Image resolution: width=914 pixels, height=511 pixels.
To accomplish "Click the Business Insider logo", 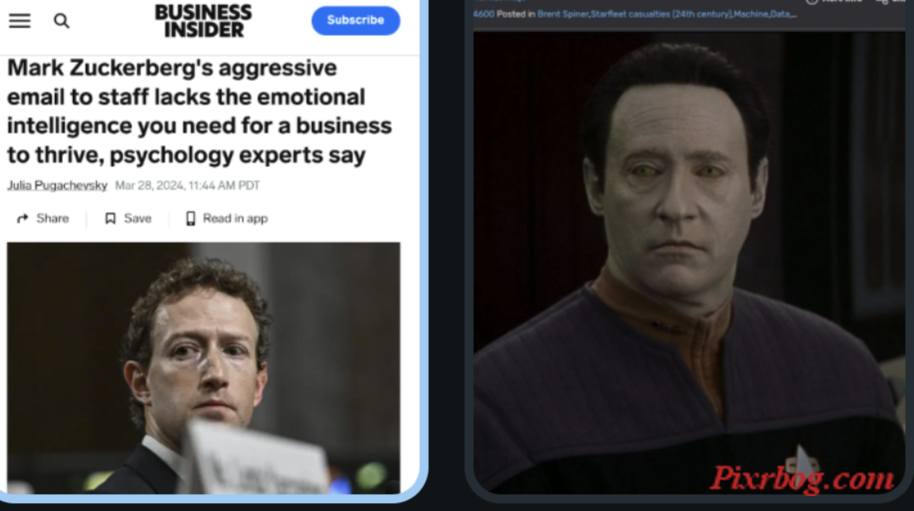I will (203, 21).
